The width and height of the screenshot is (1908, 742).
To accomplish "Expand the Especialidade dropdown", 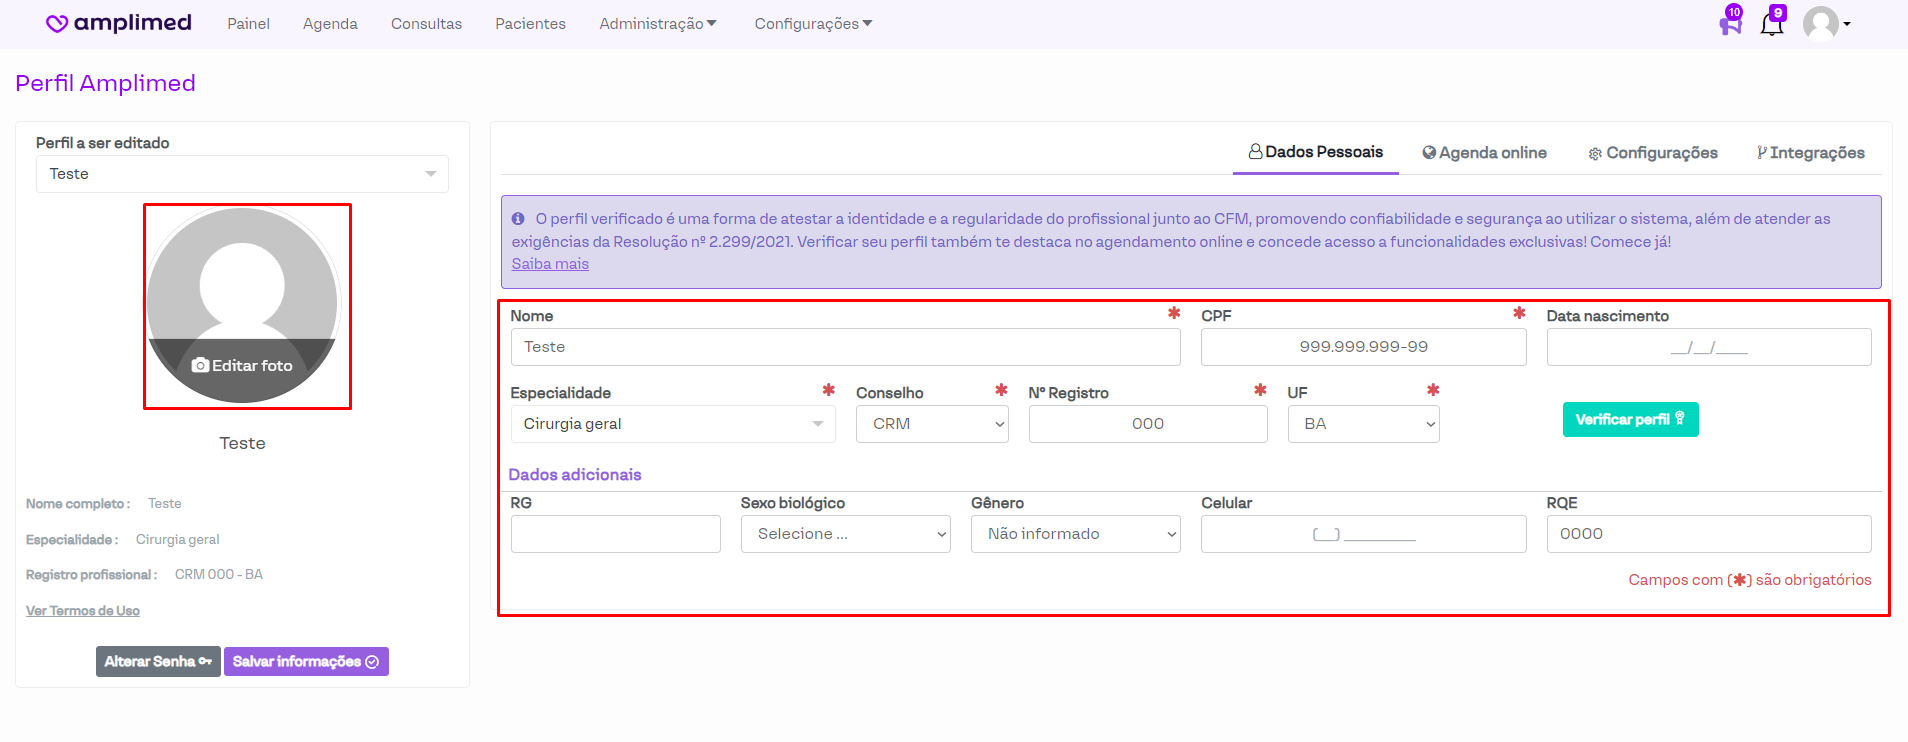I will point(672,424).
